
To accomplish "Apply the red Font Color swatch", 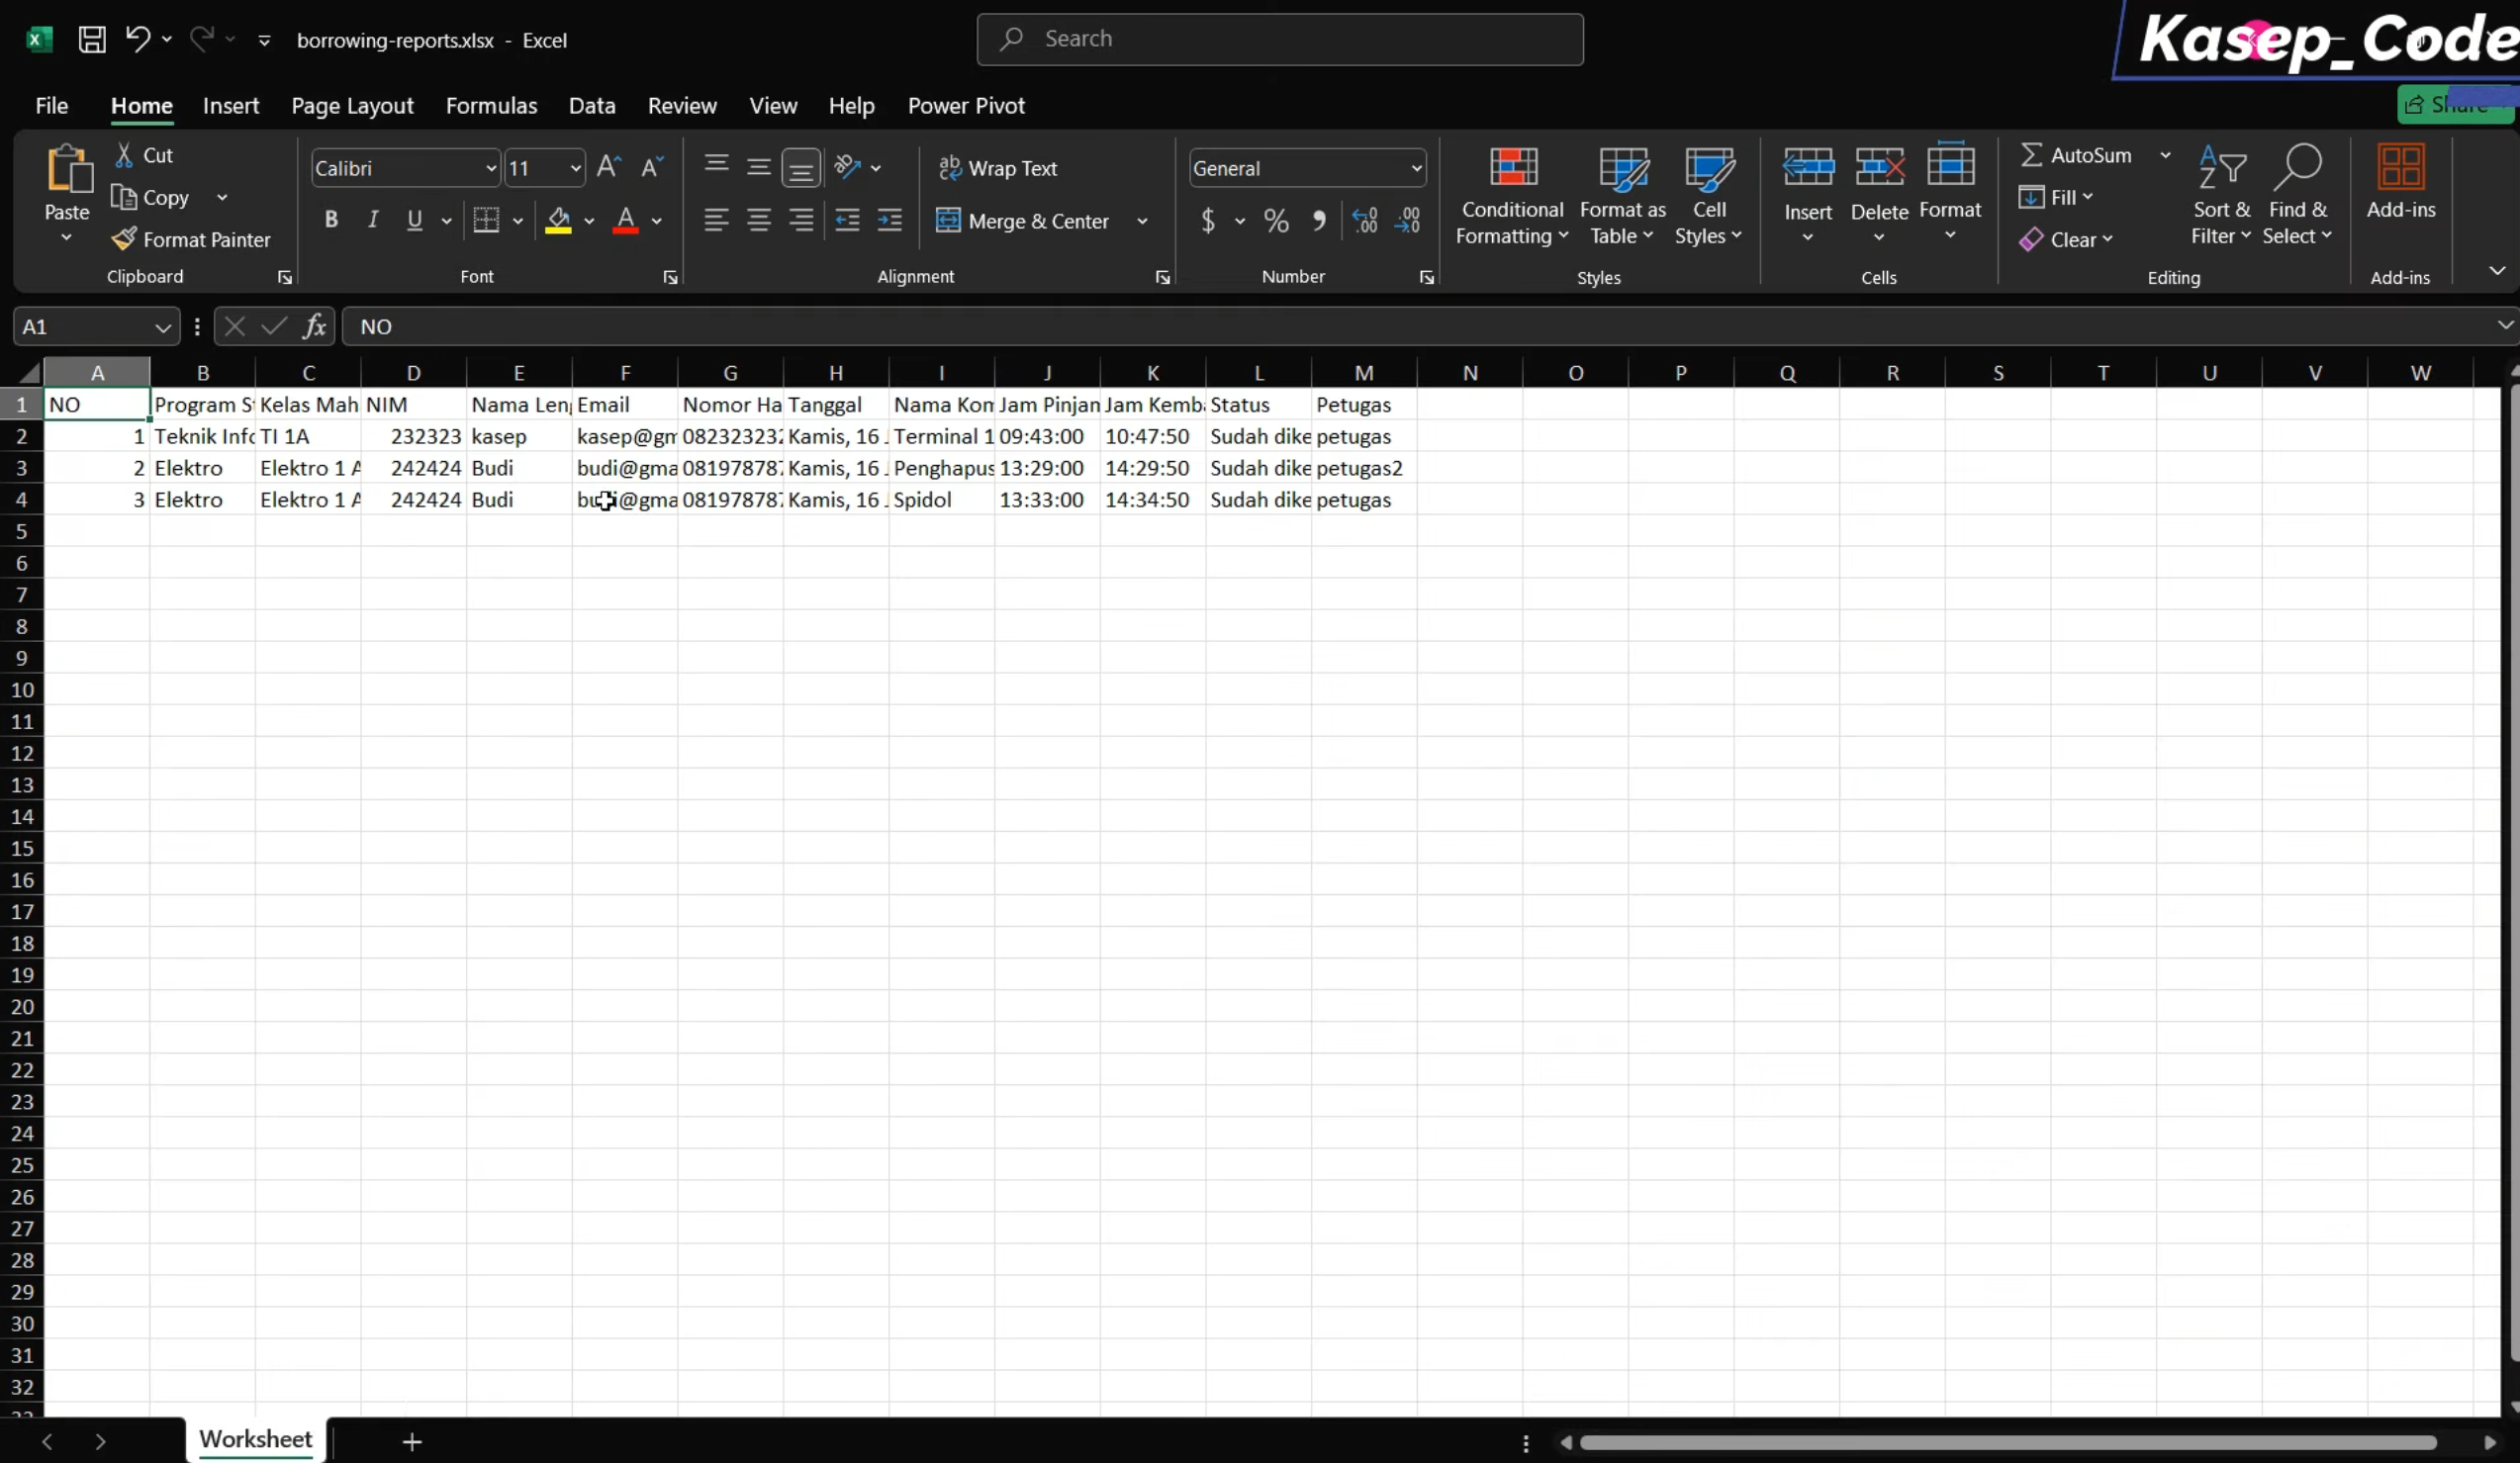I will (626, 220).
